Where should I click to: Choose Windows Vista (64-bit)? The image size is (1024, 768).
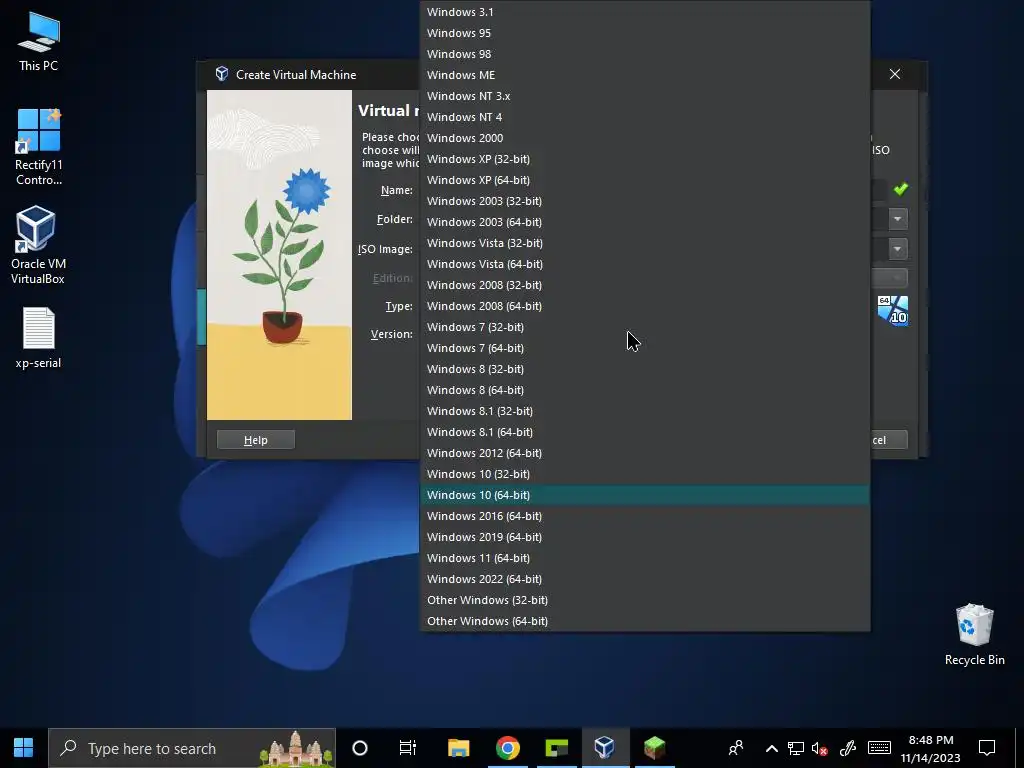645,264
